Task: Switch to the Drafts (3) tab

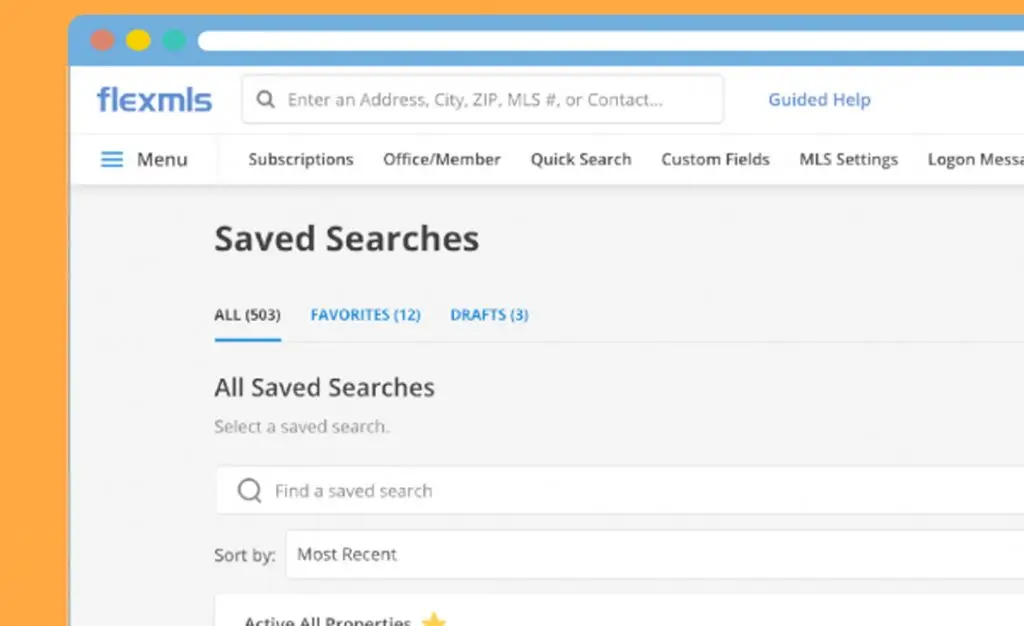Action: click(489, 315)
